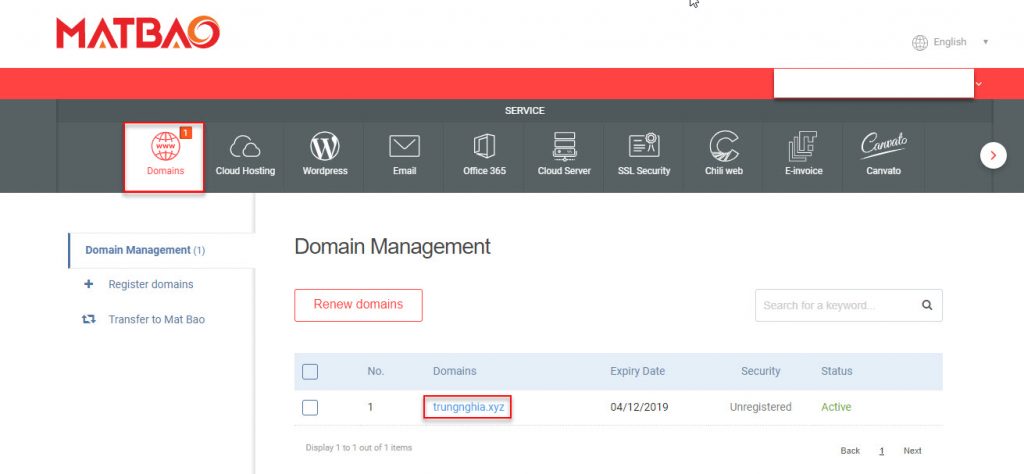Go to the Next pagination link
The image size is (1024, 474).
912,450
